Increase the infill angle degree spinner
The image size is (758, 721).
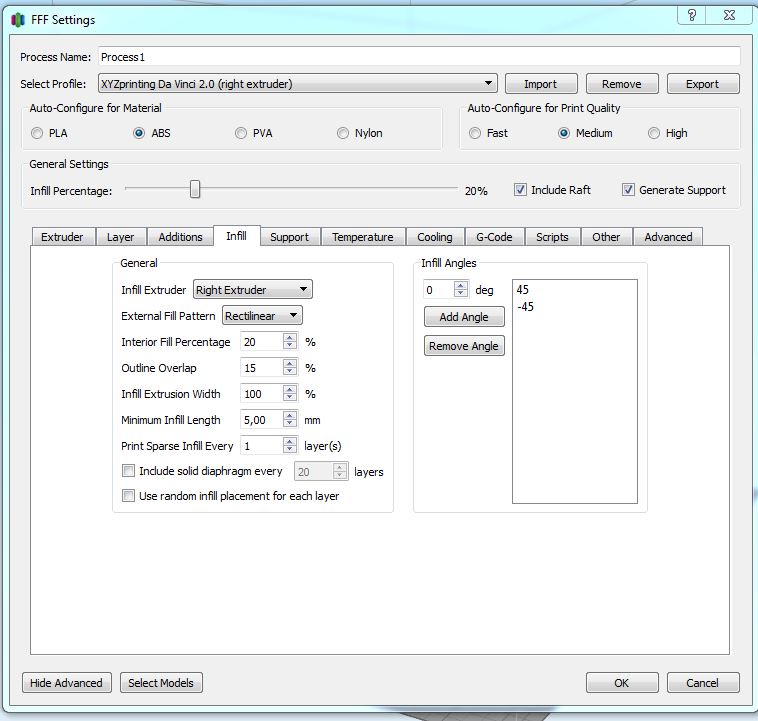pyautogui.click(x=460, y=286)
